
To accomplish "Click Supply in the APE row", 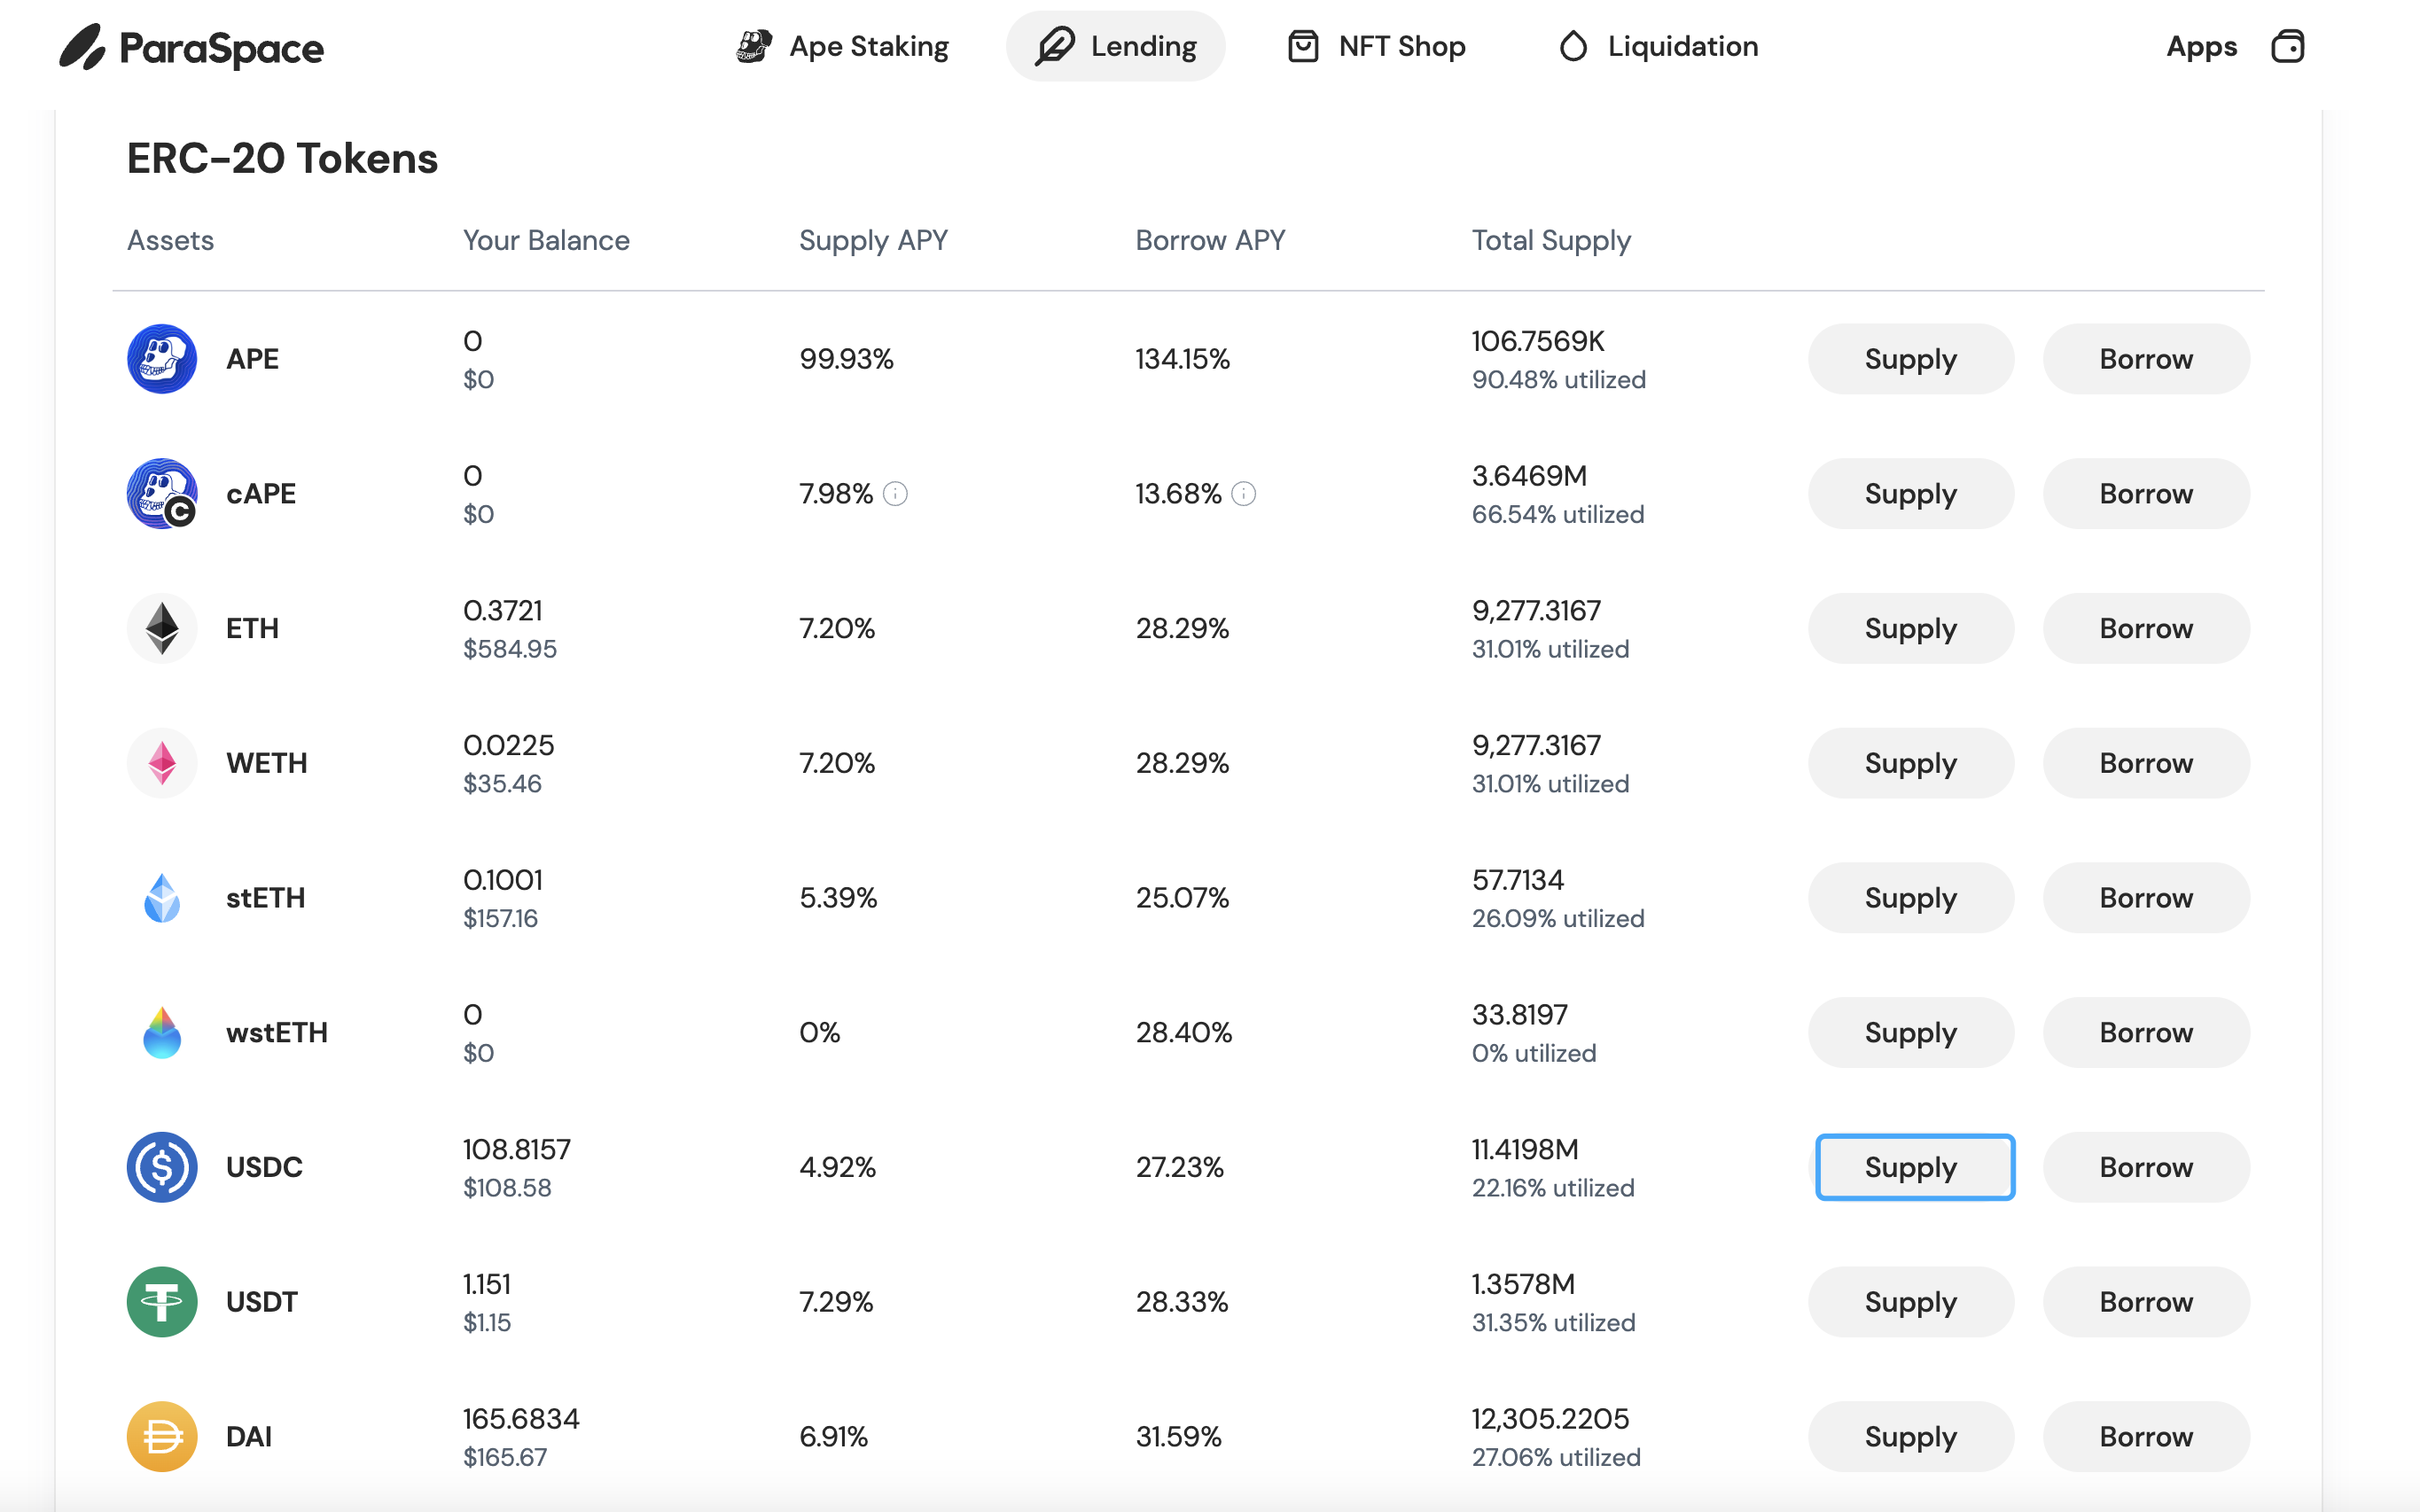I will [x=1910, y=359].
